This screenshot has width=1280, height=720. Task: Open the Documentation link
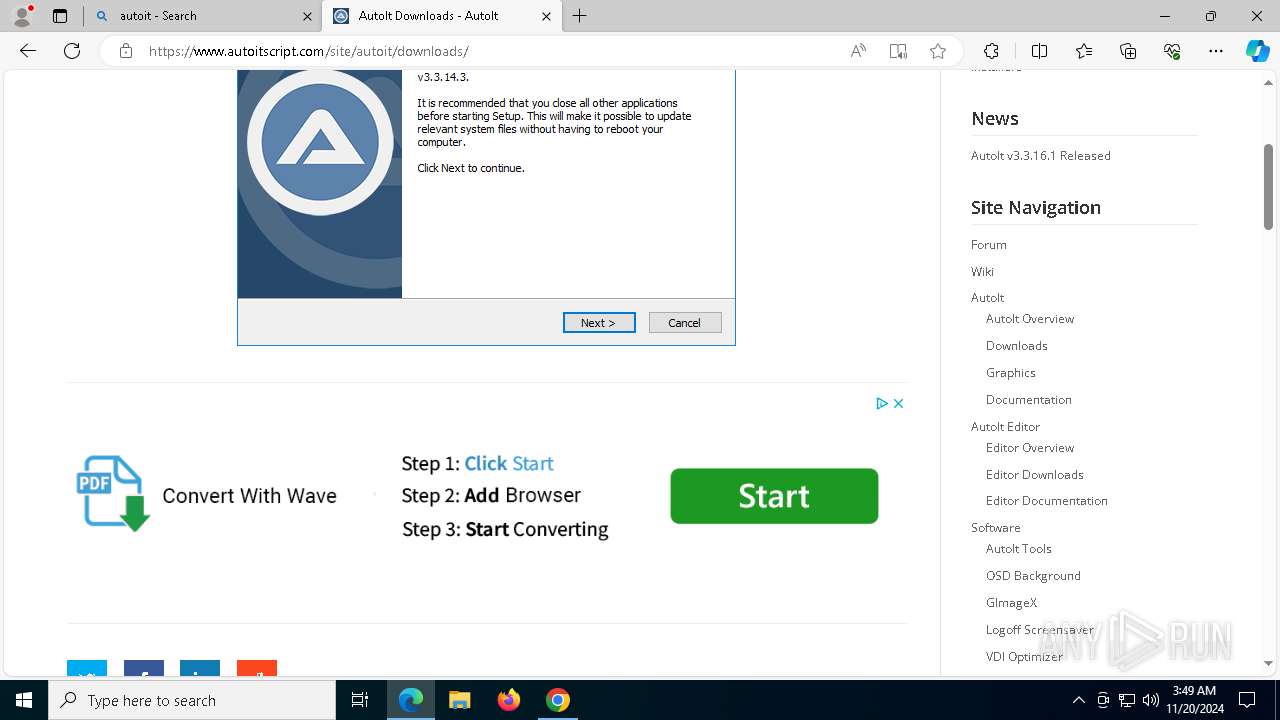click(1028, 399)
